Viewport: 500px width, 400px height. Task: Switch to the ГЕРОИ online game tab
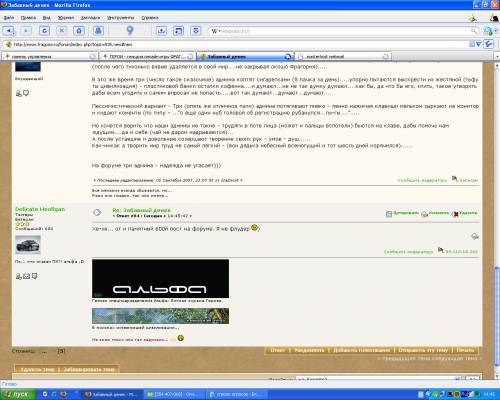click(x=147, y=56)
